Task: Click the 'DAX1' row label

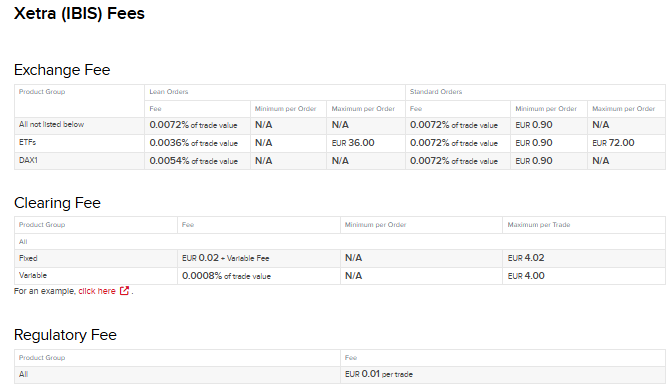Action: click(x=28, y=160)
